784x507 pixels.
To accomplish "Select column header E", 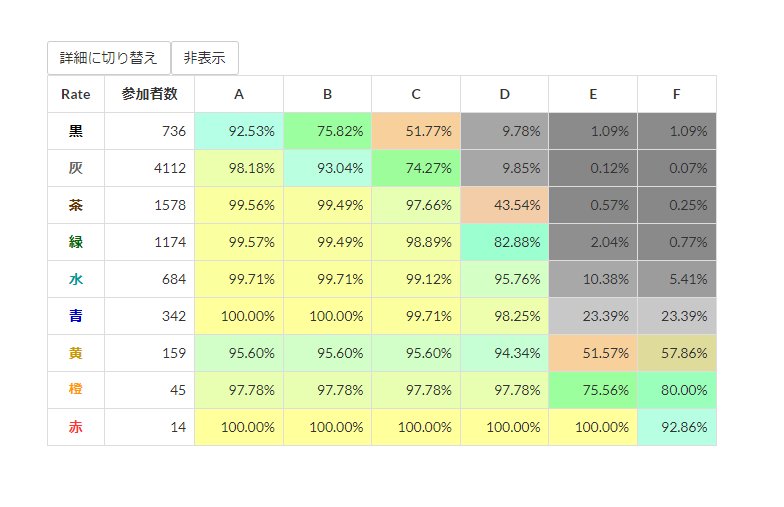I will click(x=593, y=94).
